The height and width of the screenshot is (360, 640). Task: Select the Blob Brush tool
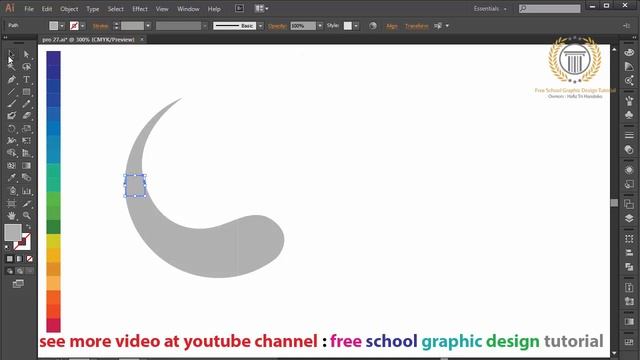coord(11,116)
